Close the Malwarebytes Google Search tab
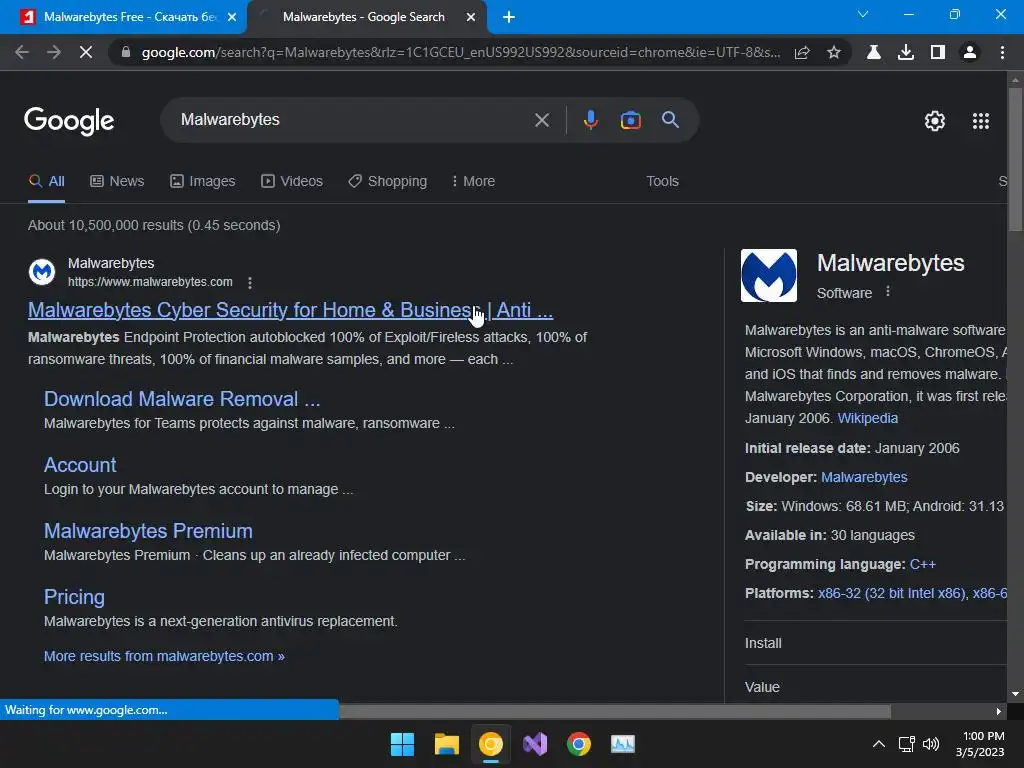 point(471,17)
